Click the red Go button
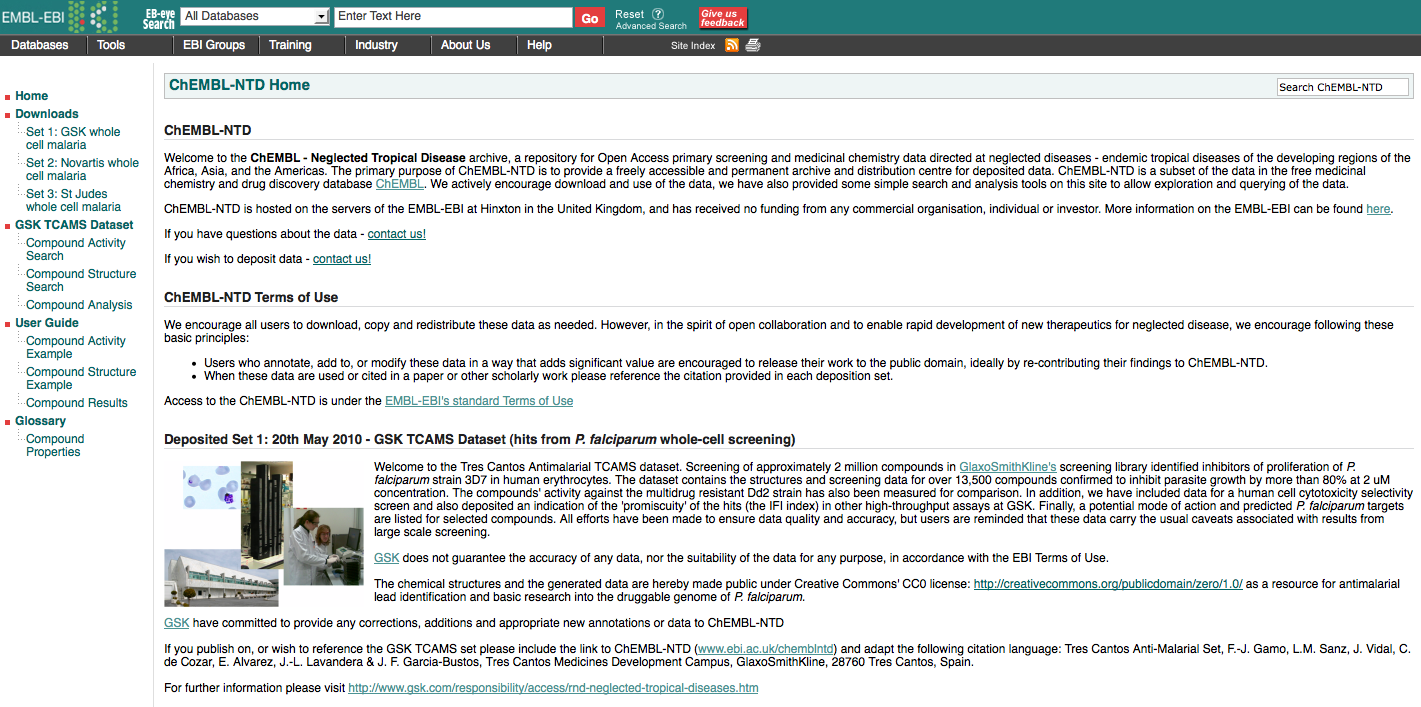Viewport: 1421px width, 707px height. (589, 18)
